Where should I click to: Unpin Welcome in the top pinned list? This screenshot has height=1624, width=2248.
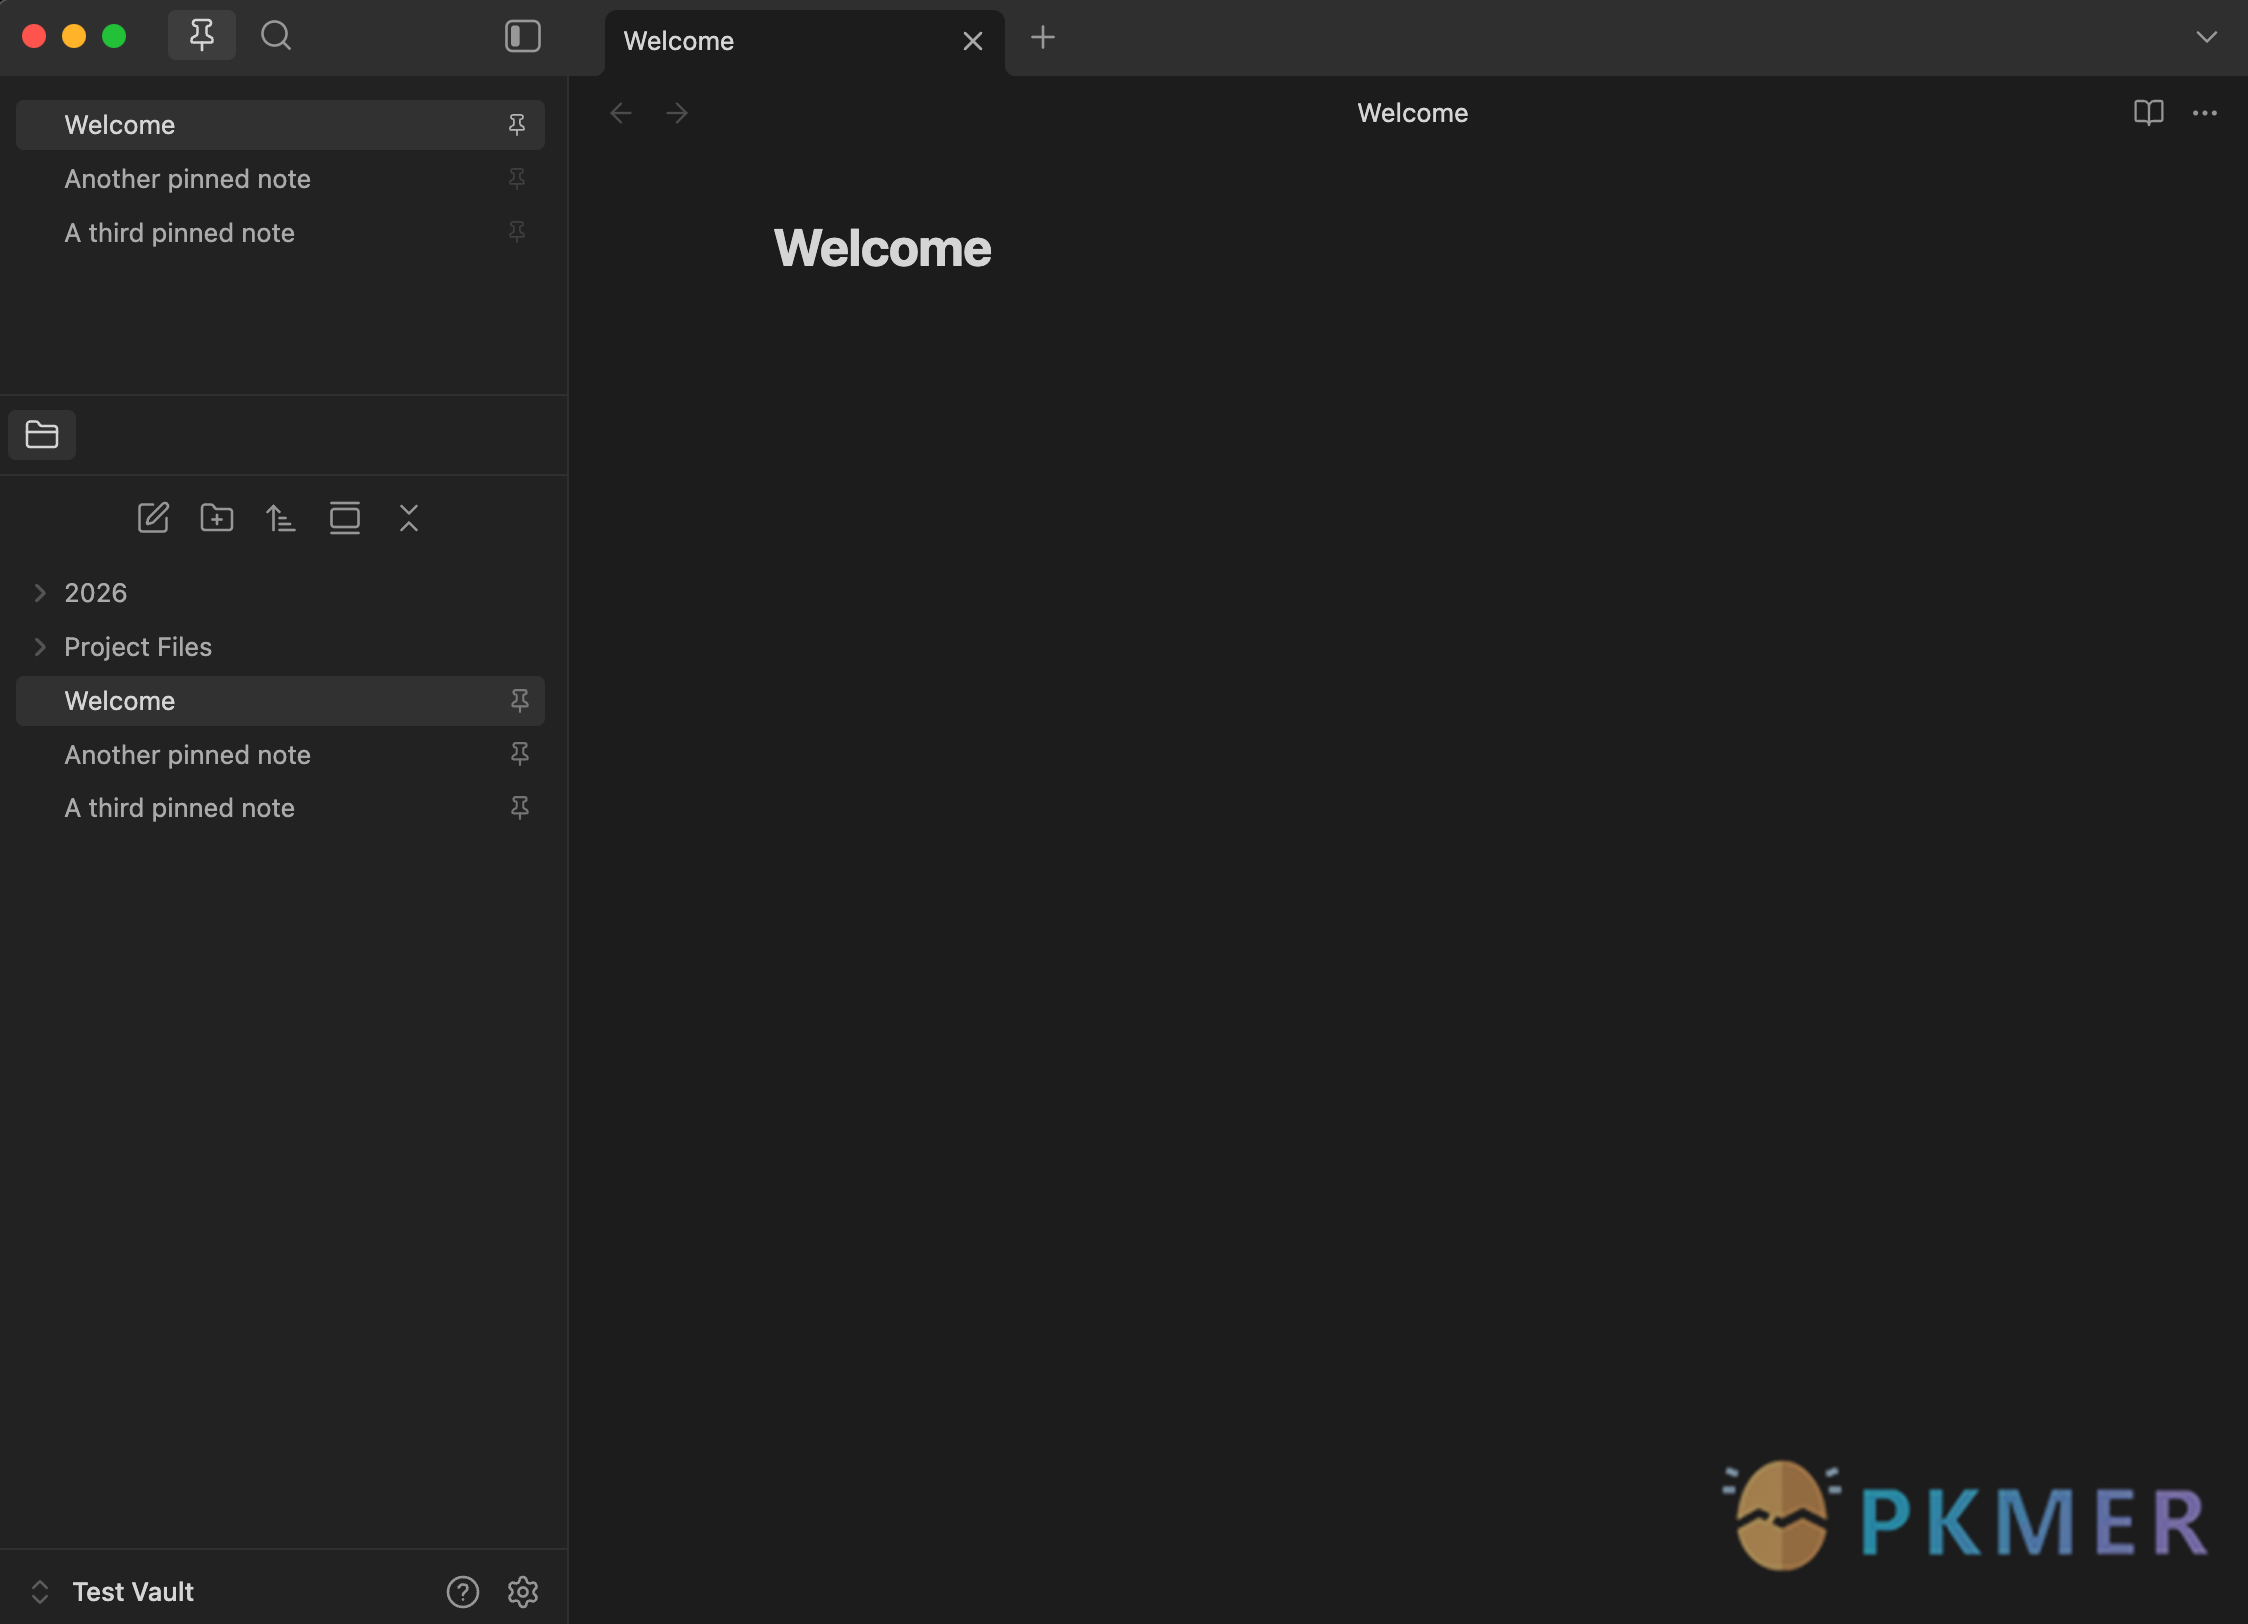(x=517, y=125)
